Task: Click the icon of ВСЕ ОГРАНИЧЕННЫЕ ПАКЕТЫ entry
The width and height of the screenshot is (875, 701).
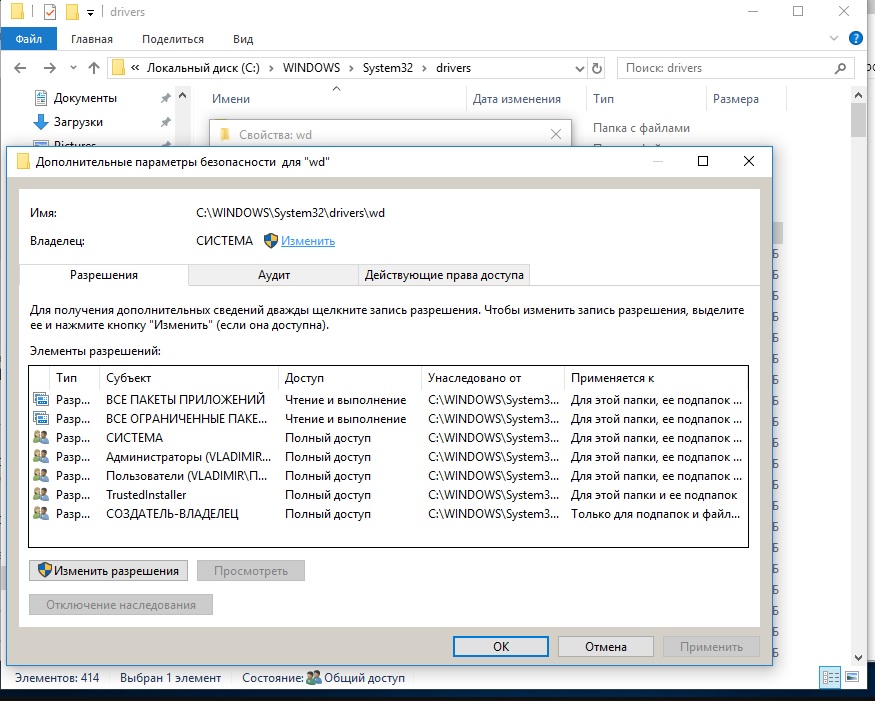Action: point(41,418)
